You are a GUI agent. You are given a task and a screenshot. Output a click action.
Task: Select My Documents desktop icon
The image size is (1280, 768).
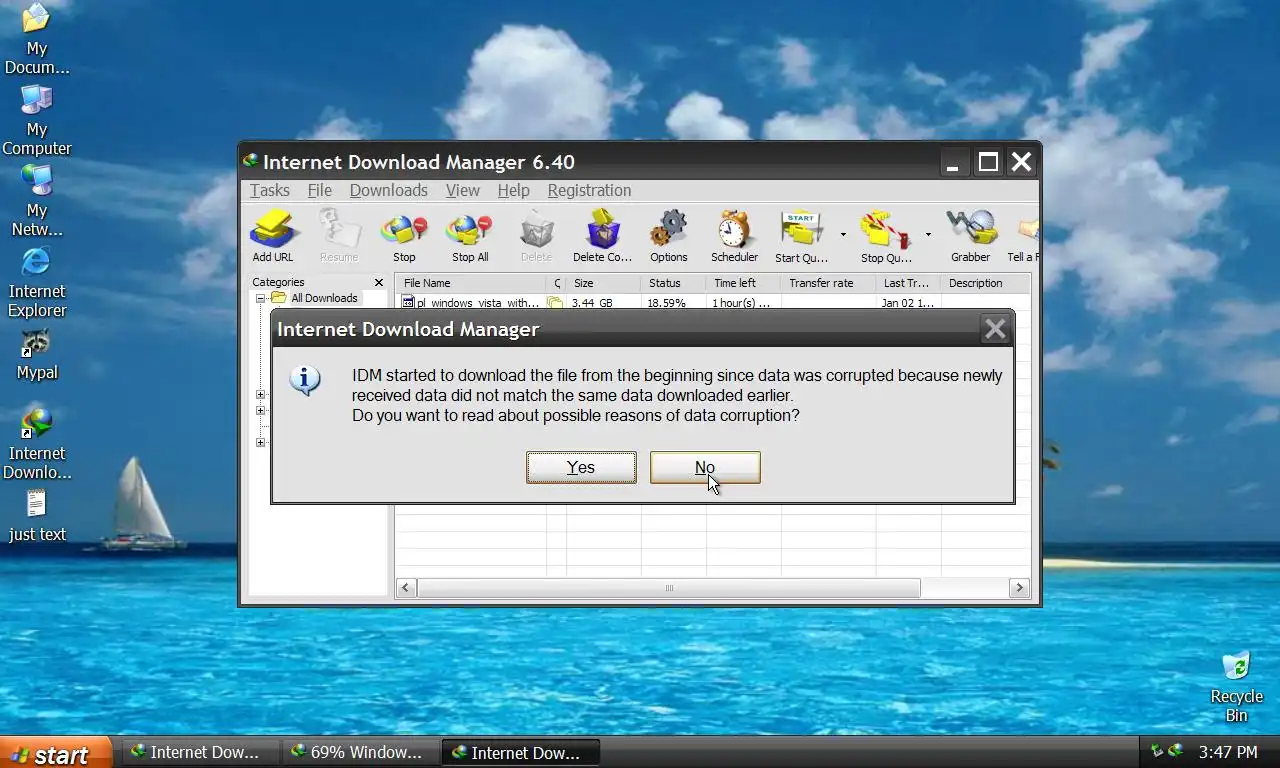point(37,39)
